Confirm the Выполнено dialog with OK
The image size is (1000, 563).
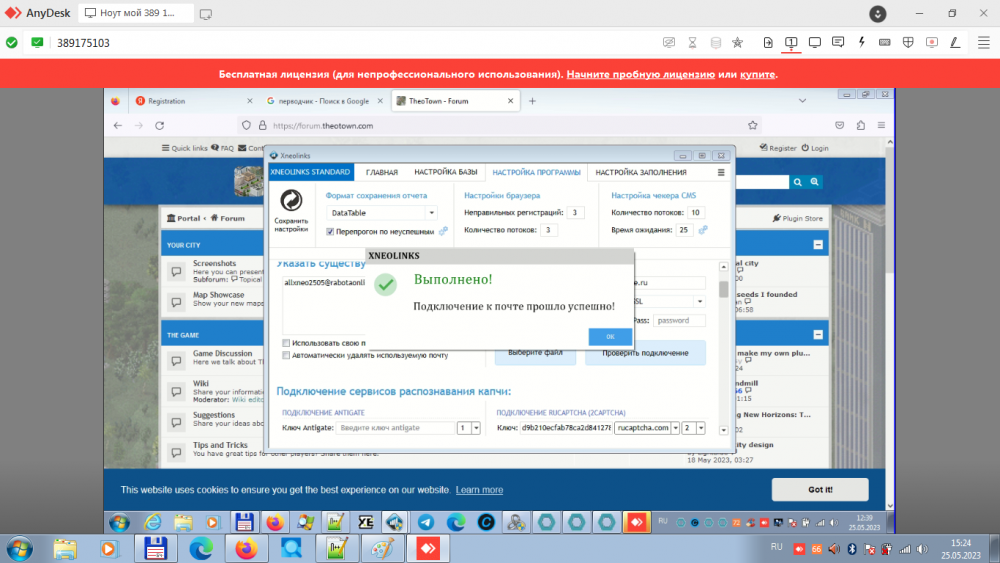point(610,336)
